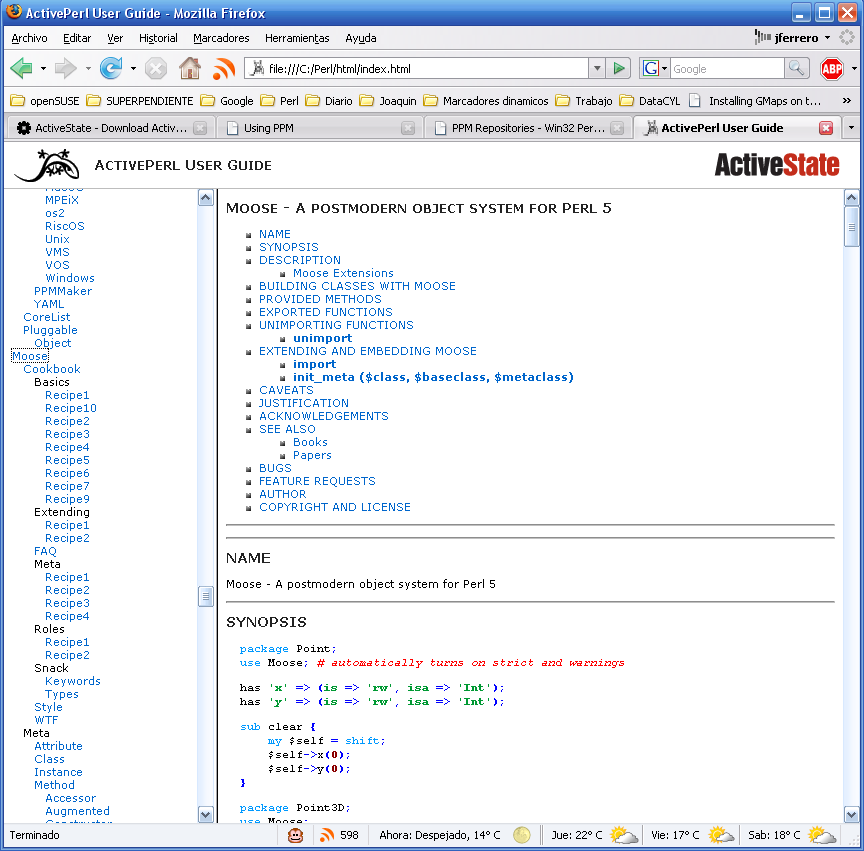Open the Perl bookmarks folder

pyautogui.click(x=279, y=101)
